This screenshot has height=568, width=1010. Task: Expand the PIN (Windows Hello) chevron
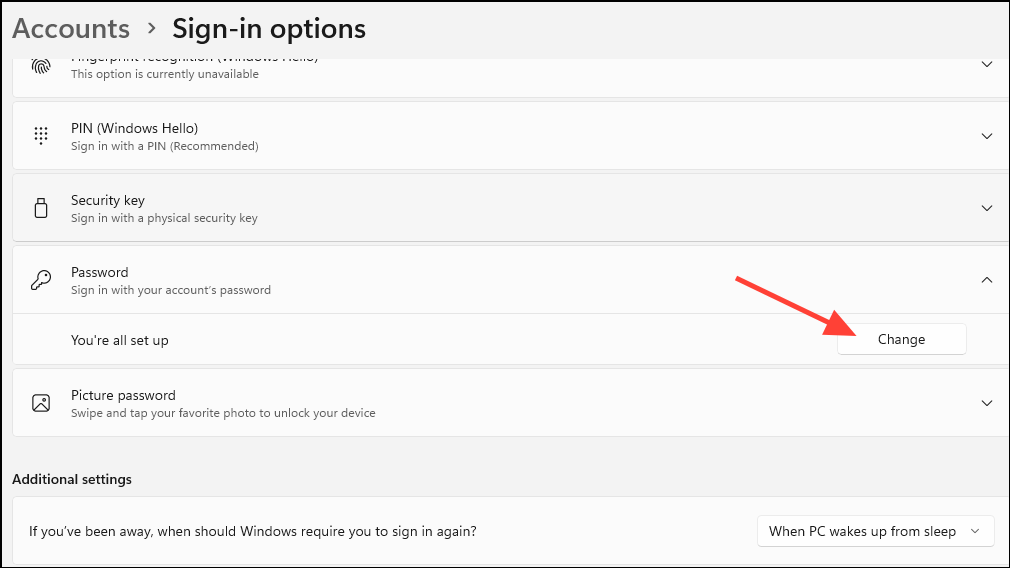point(987,136)
